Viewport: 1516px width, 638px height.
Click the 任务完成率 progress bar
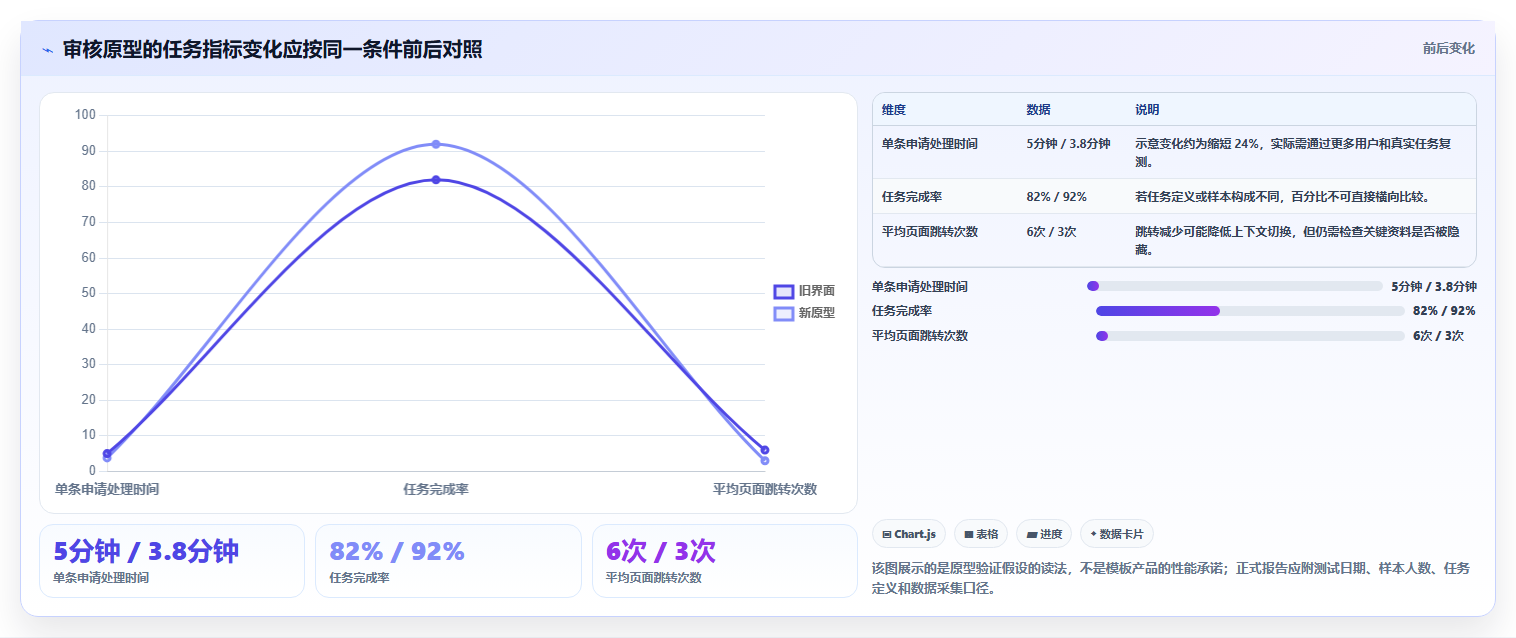coord(1250,310)
